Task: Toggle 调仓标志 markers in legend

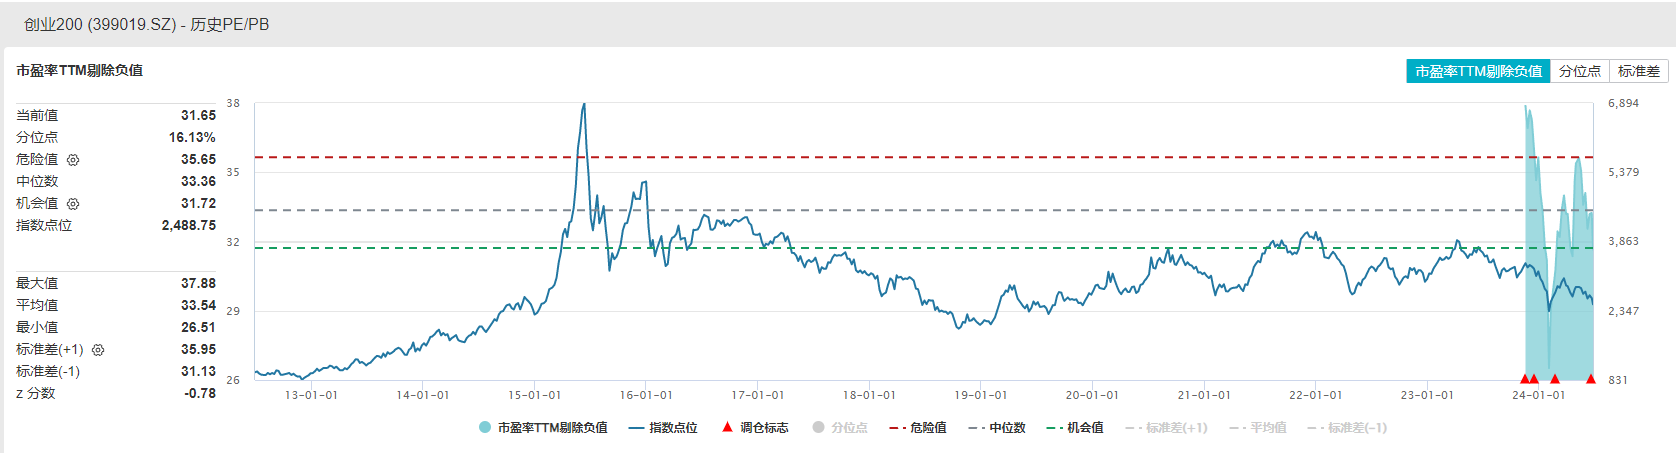Action: 755,428
